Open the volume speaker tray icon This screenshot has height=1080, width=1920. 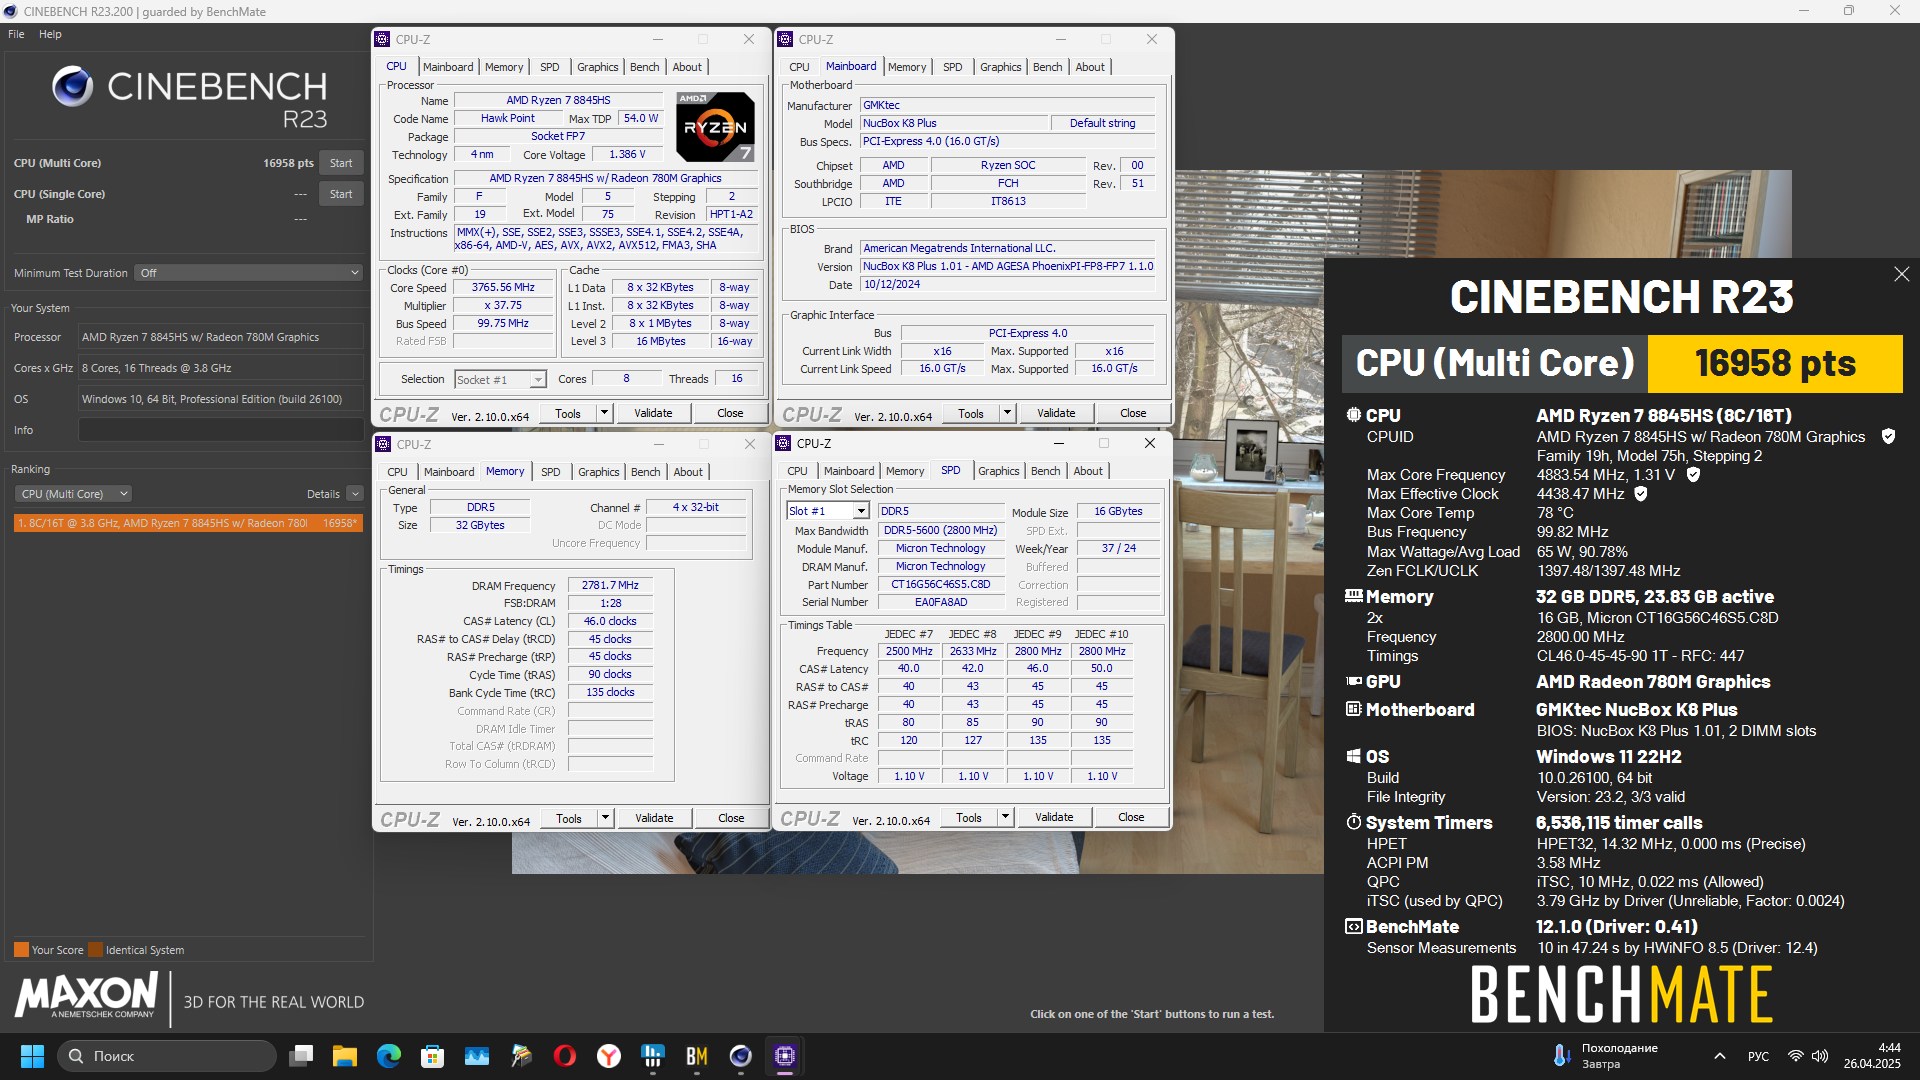coord(1820,1056)
